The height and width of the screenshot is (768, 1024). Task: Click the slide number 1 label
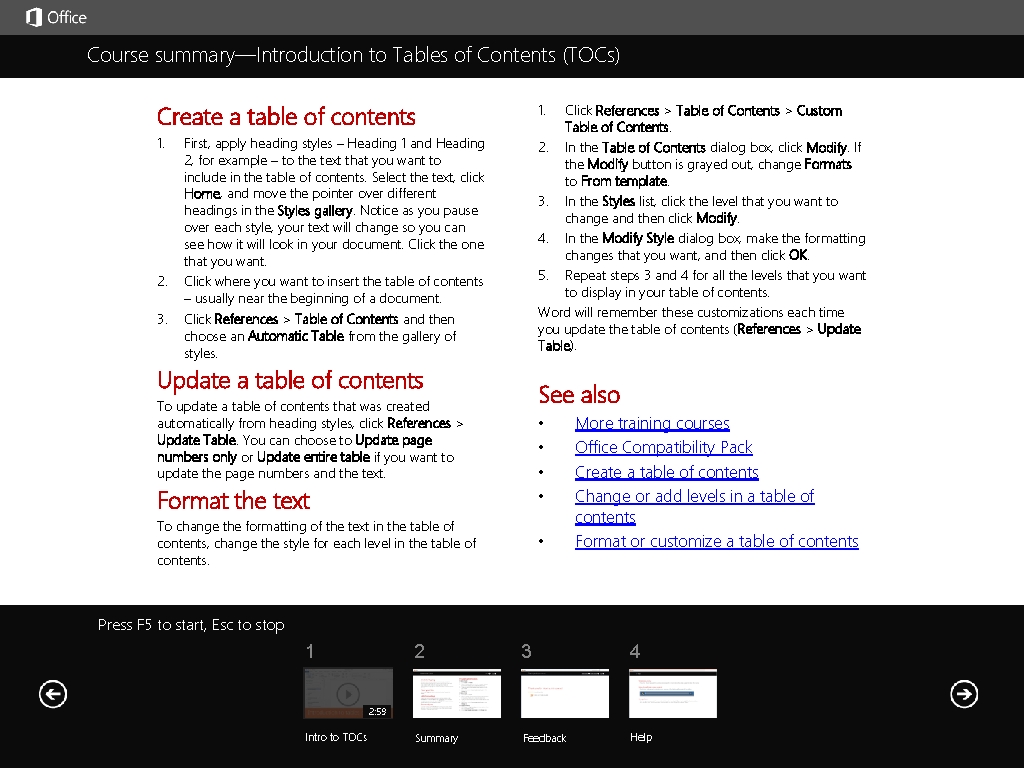tap(310, 651)
